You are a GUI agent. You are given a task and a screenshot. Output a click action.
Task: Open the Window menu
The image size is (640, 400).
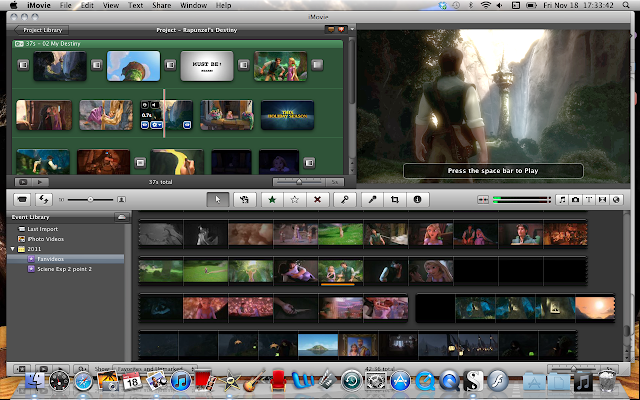[x=193, y=5]
